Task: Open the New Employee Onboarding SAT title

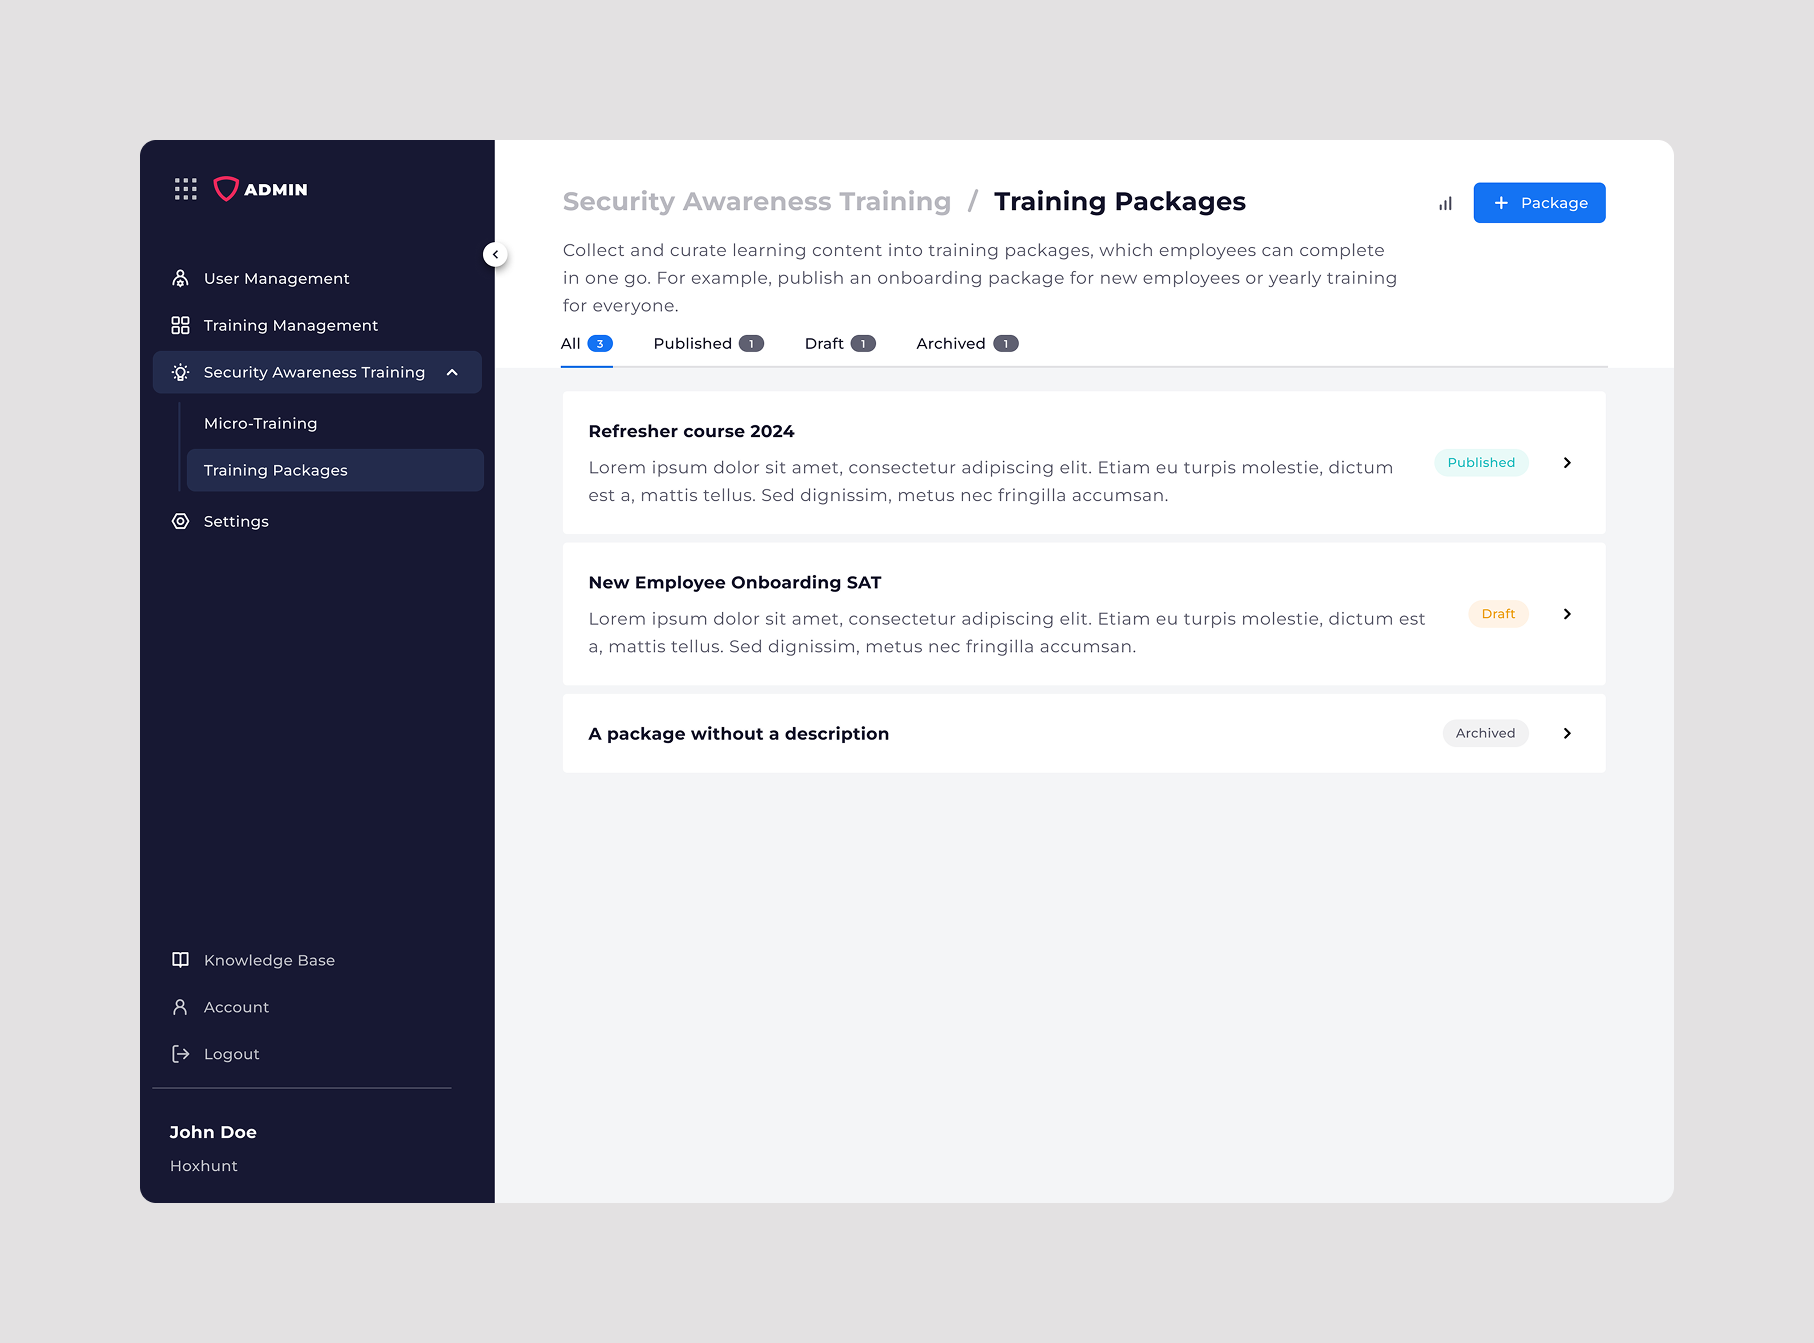Action: [x=735, y=582]
